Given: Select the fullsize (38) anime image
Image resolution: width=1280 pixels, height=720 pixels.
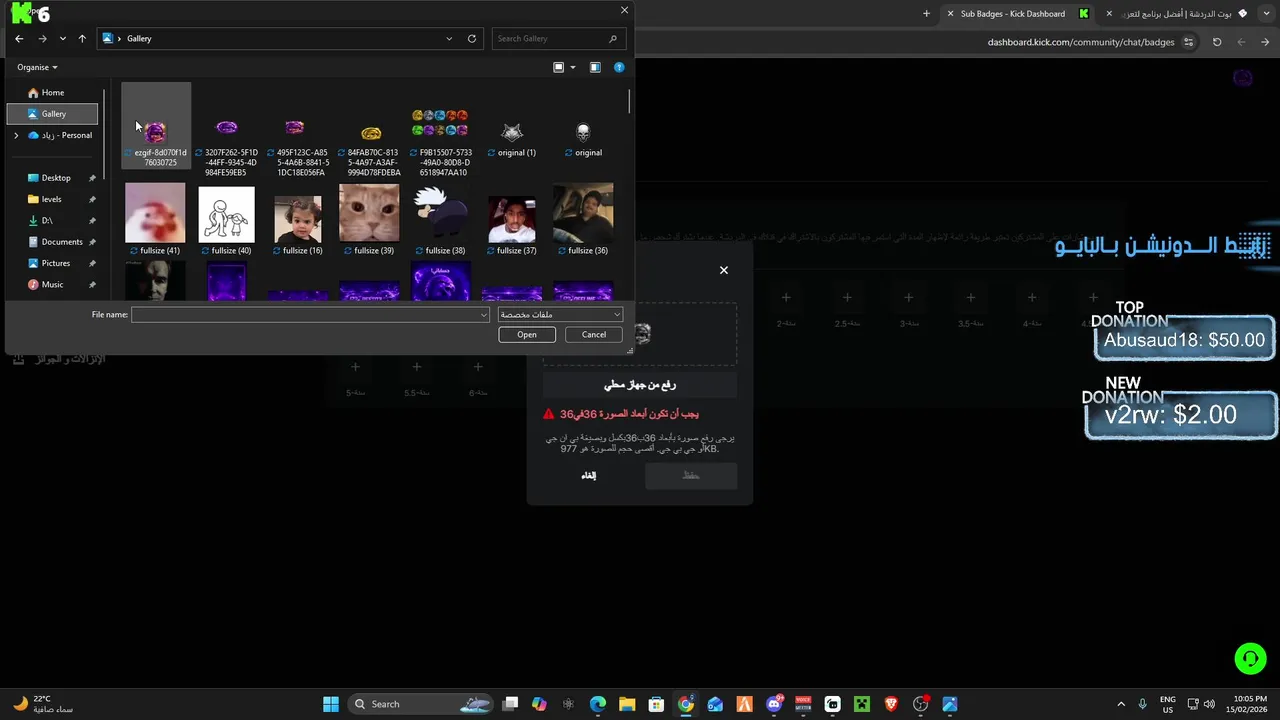Looking at the screenshot, I should point(440,219).
